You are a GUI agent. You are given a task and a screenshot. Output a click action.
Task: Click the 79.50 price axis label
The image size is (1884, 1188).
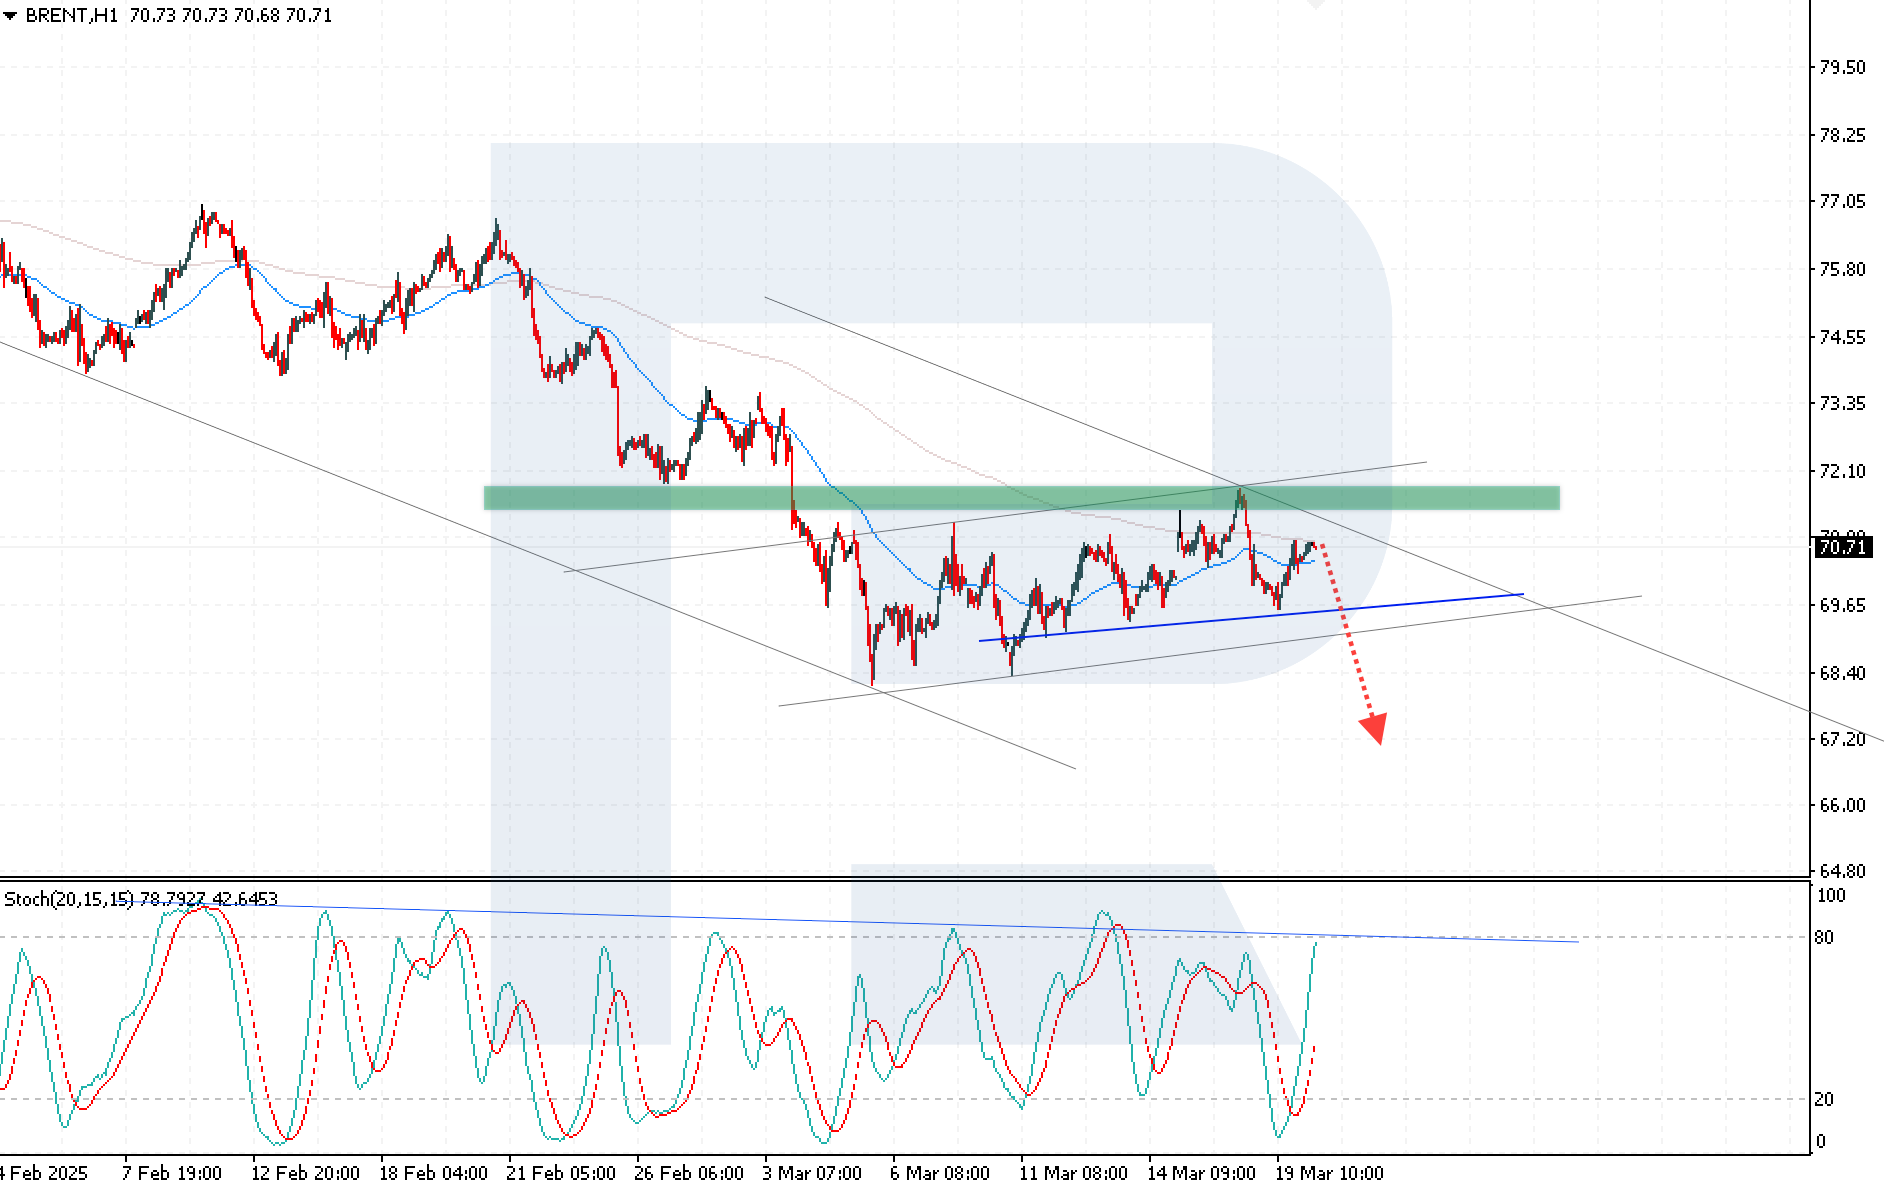[x=1842, y=67]
